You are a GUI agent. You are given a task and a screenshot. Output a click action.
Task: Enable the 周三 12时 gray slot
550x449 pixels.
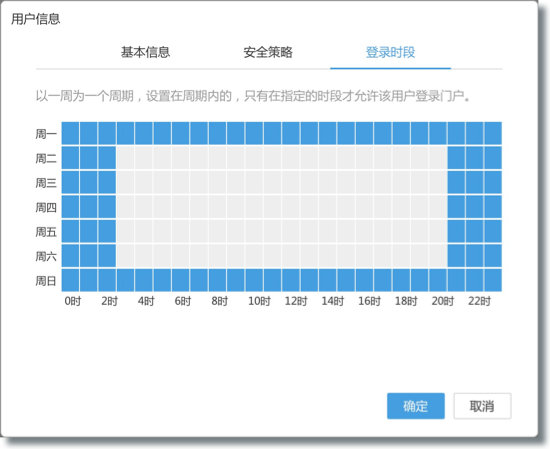pos(291,182)
